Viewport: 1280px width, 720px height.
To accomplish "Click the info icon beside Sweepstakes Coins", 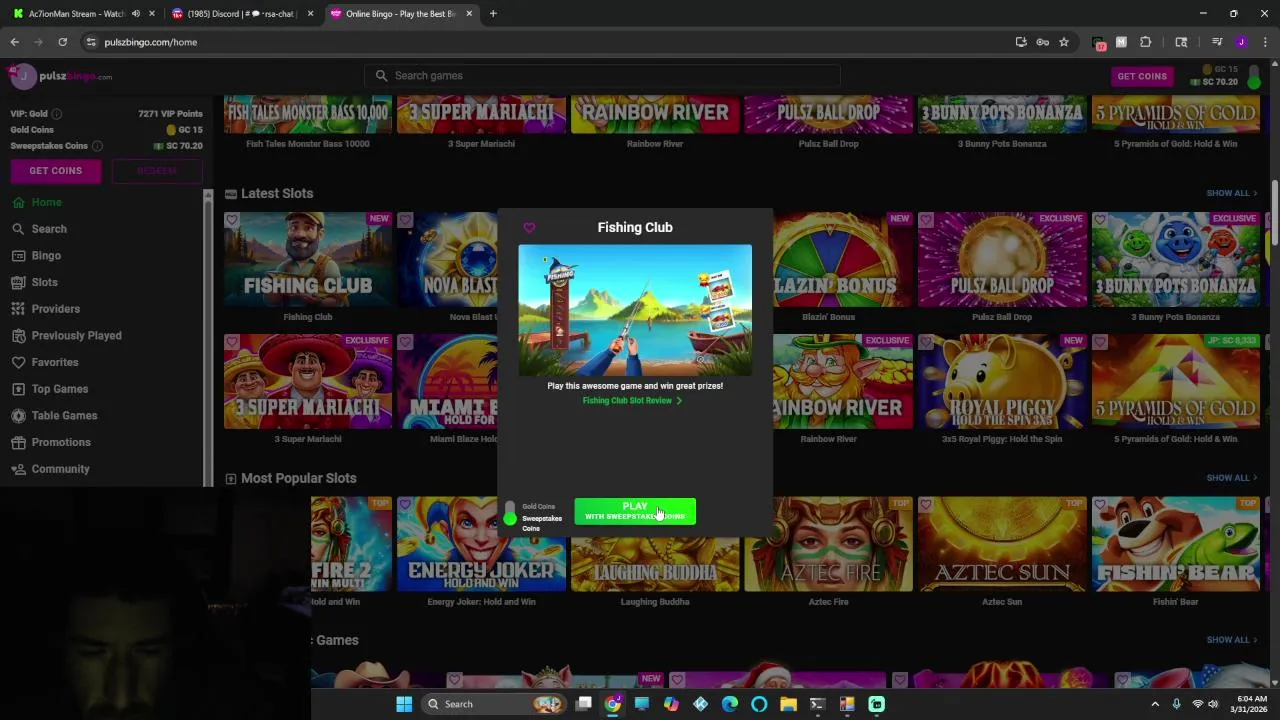I will point(97,146).
